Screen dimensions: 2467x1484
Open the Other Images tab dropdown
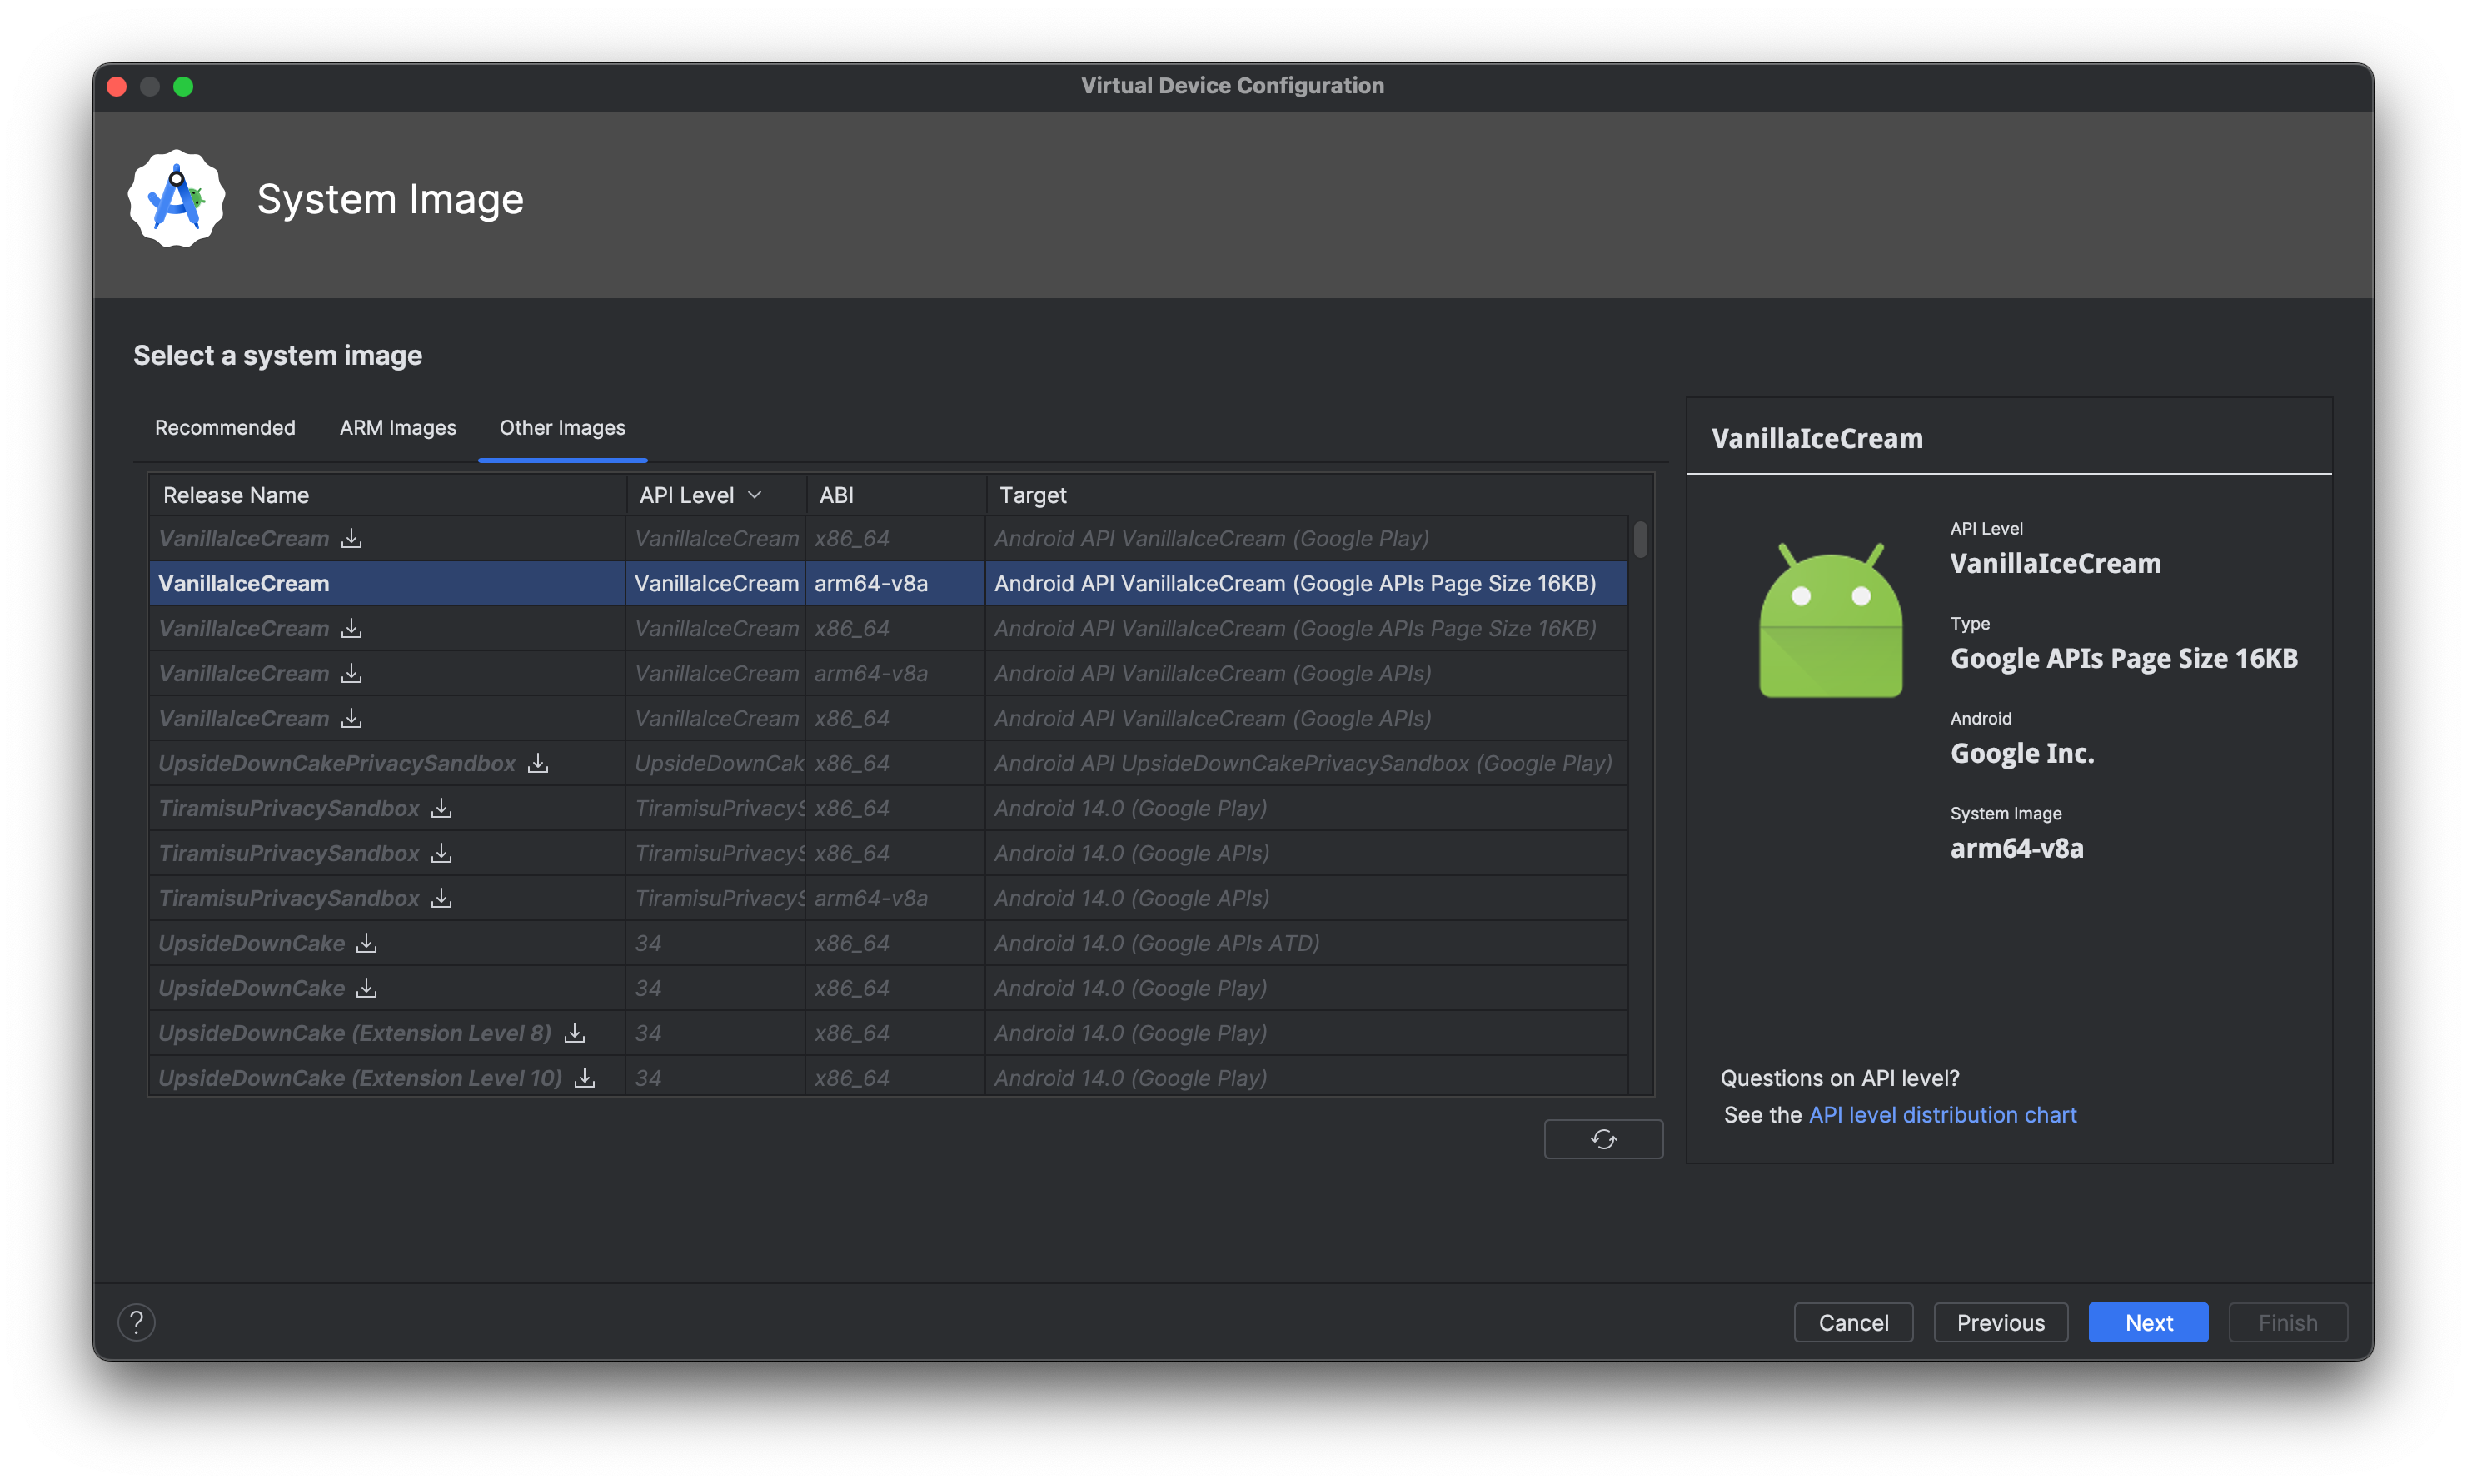coord(561,428)
